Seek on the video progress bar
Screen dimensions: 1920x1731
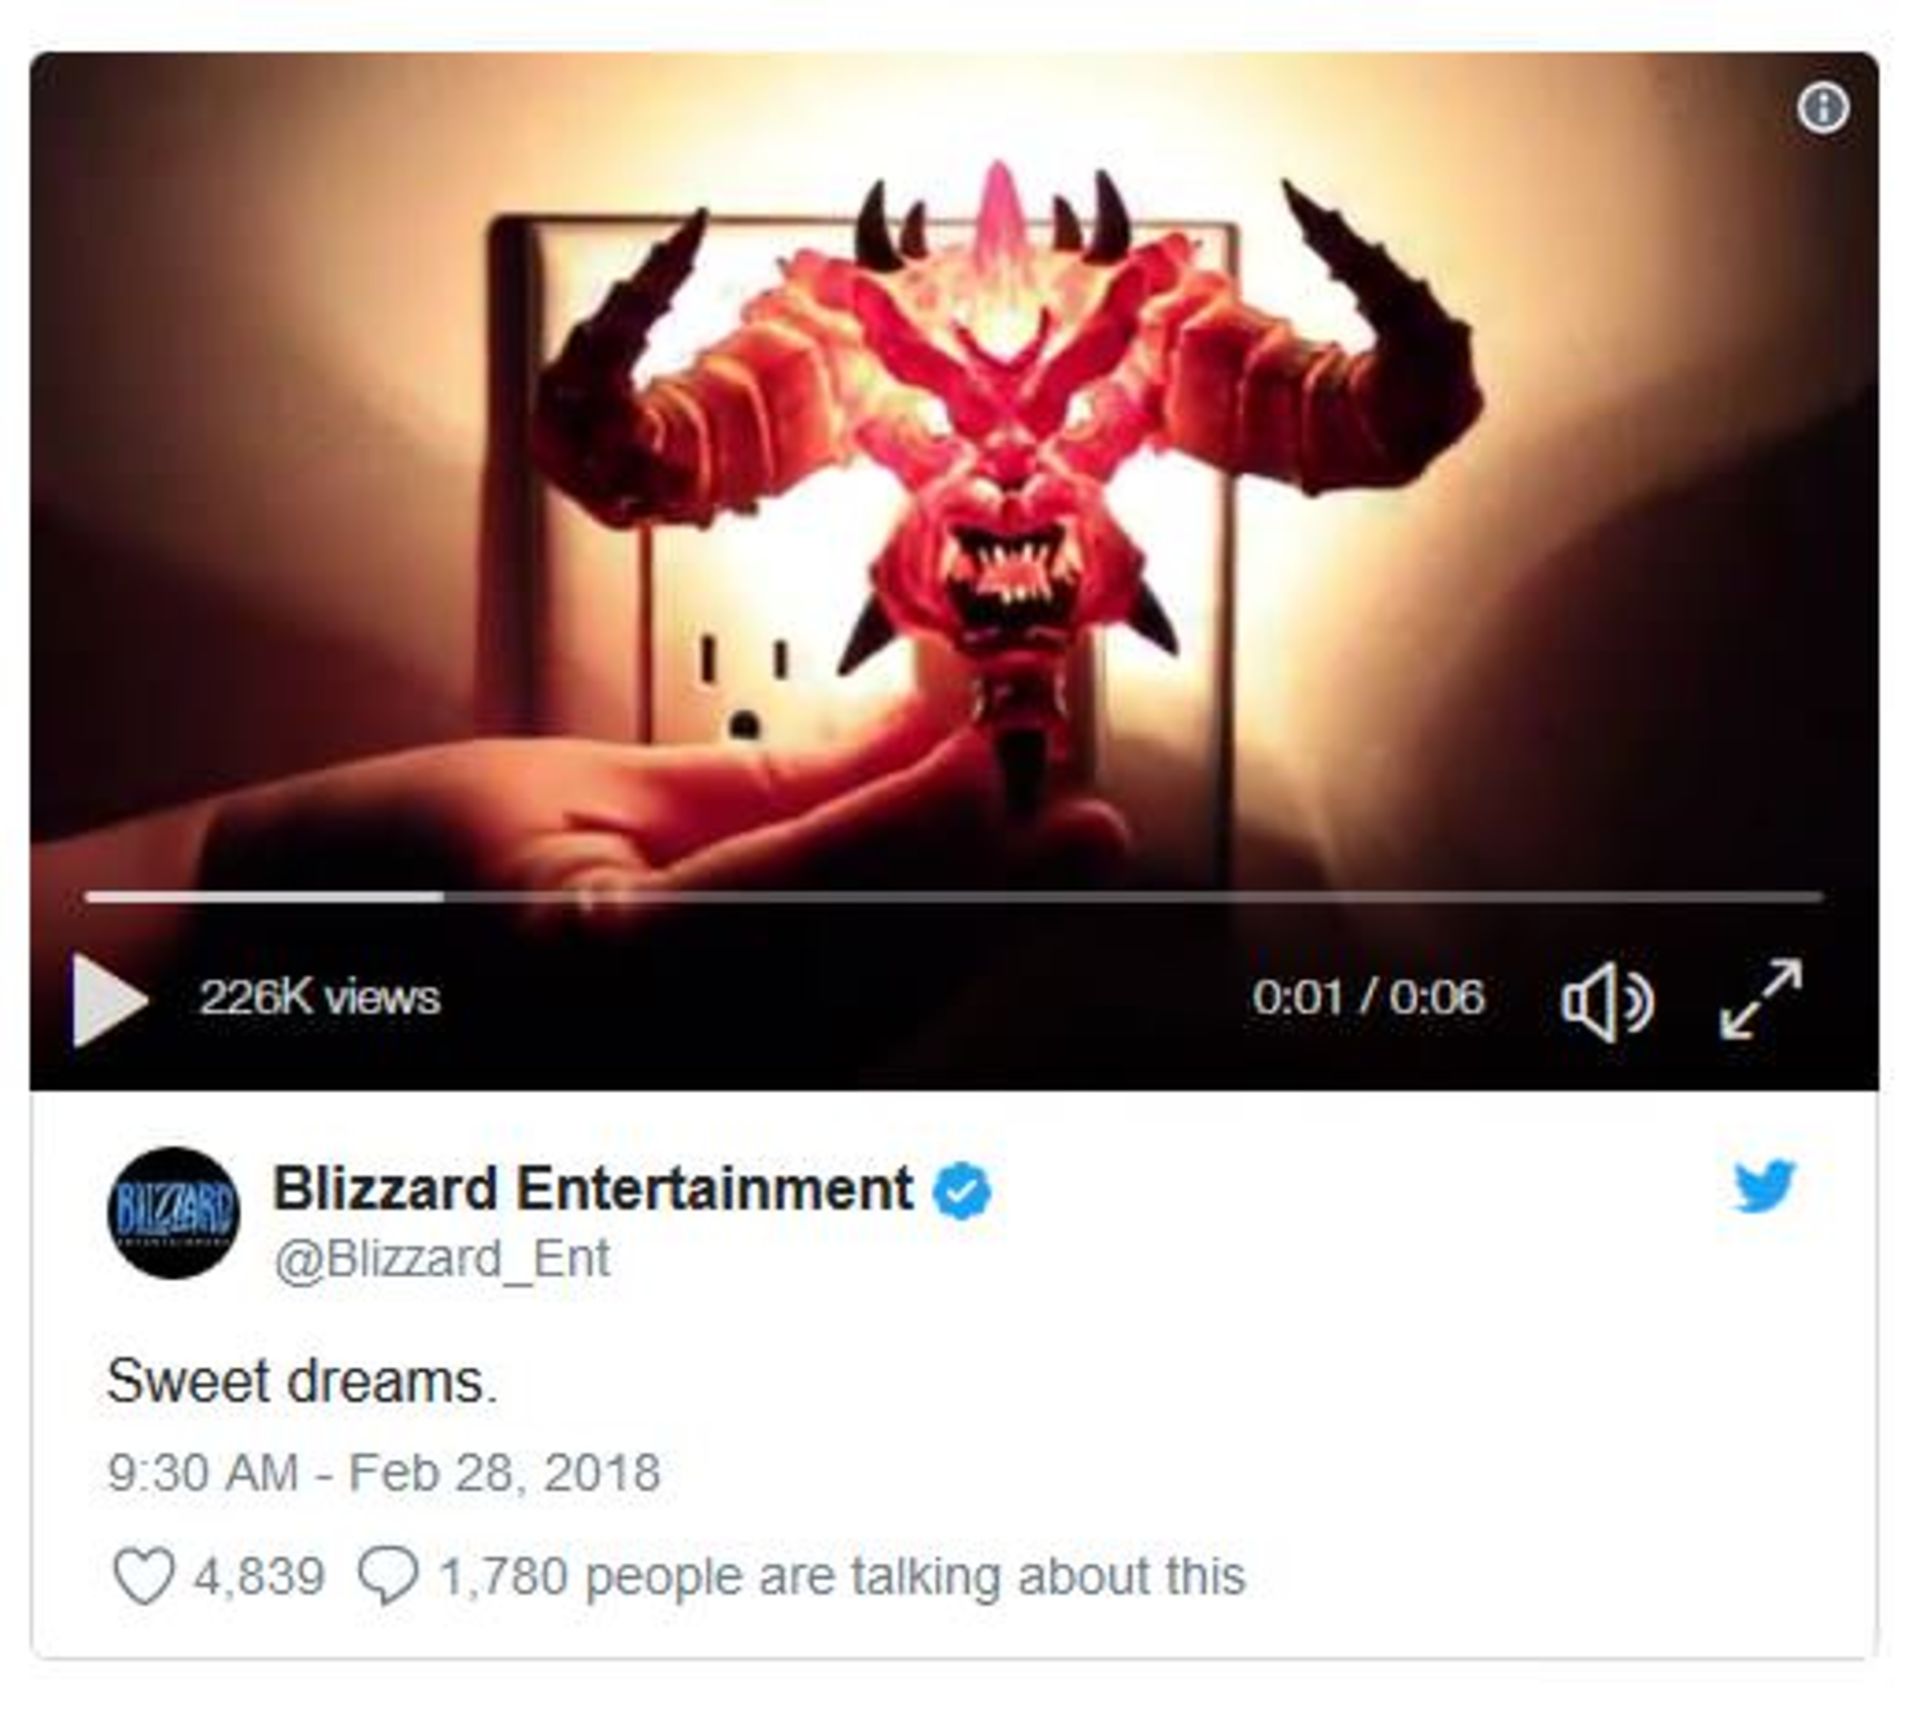click(x=954, y=897)
